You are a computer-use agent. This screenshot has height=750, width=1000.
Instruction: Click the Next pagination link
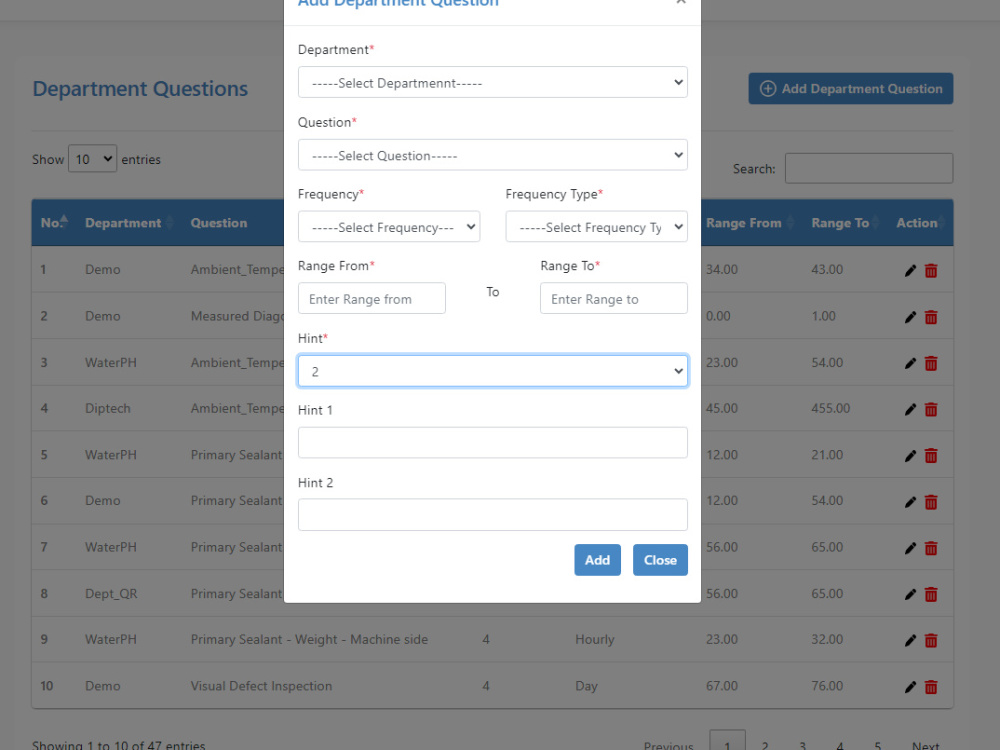(x=925, y=745)
